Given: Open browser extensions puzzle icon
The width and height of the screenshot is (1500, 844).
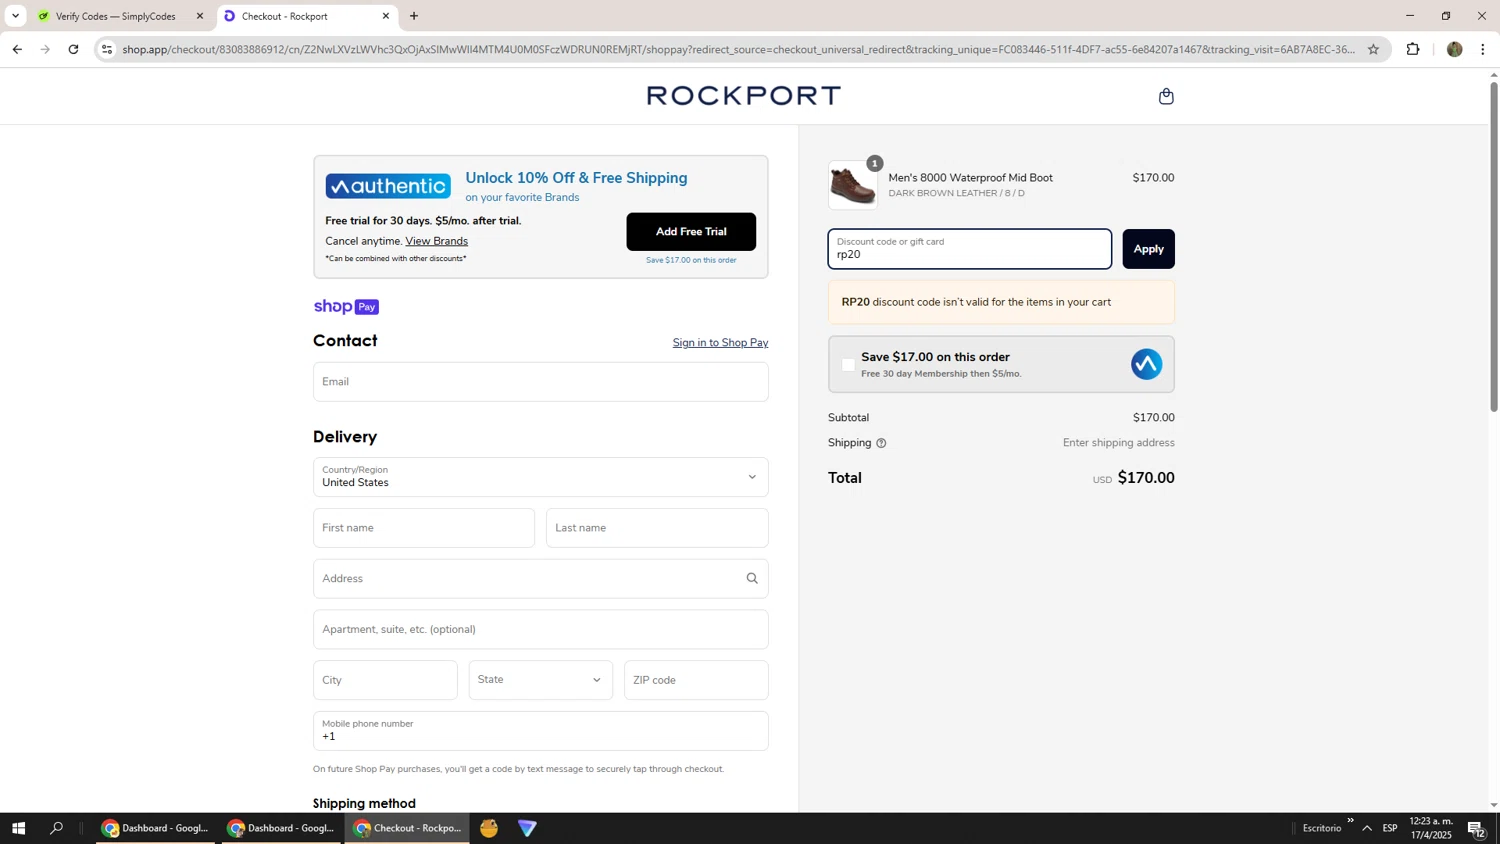Looking at the screenshot, I should click(x=1413, y=49).
